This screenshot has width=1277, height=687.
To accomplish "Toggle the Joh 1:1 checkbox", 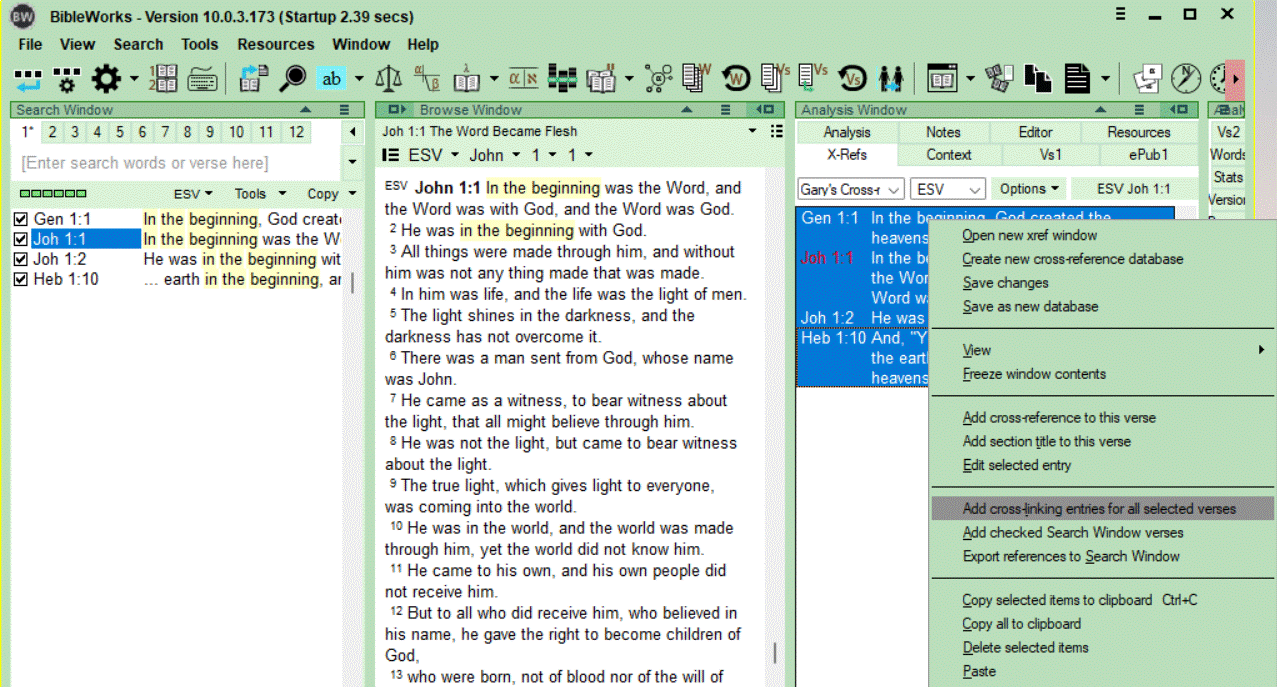I will (x=20, y=239).
